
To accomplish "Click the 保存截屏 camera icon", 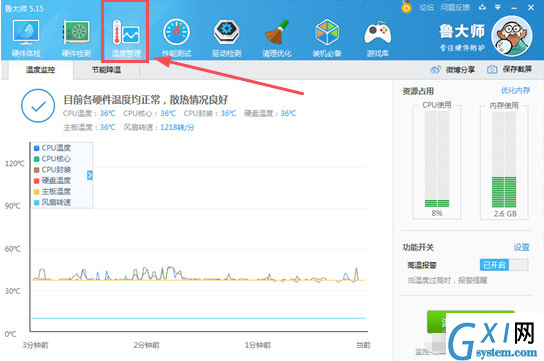I will 492,70.
